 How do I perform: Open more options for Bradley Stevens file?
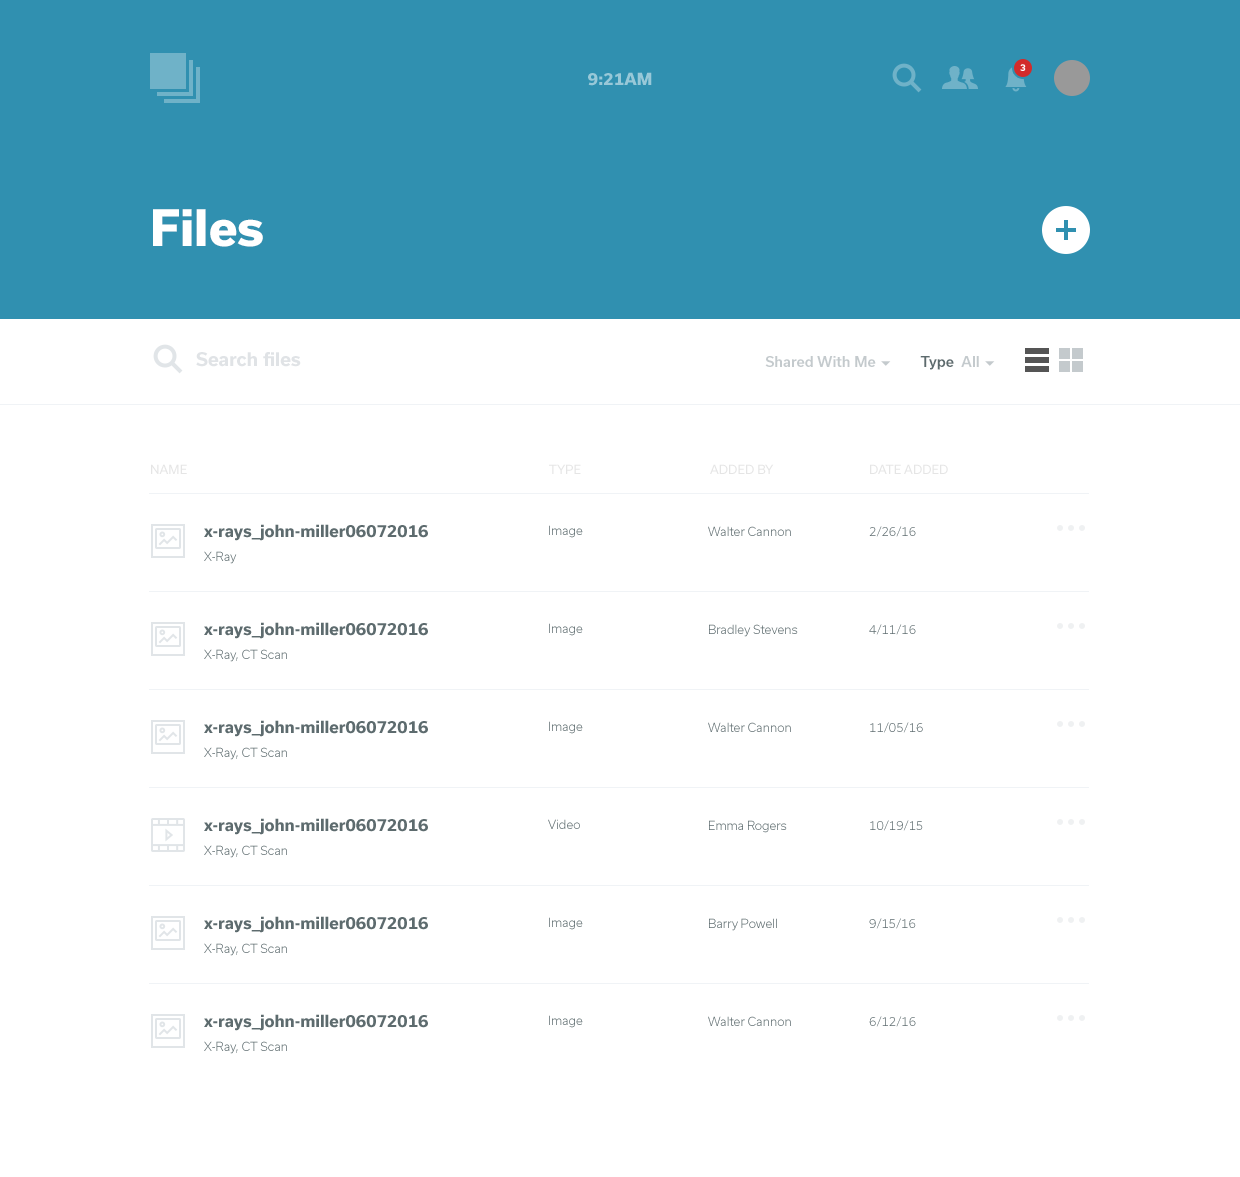coord(1071,626)
